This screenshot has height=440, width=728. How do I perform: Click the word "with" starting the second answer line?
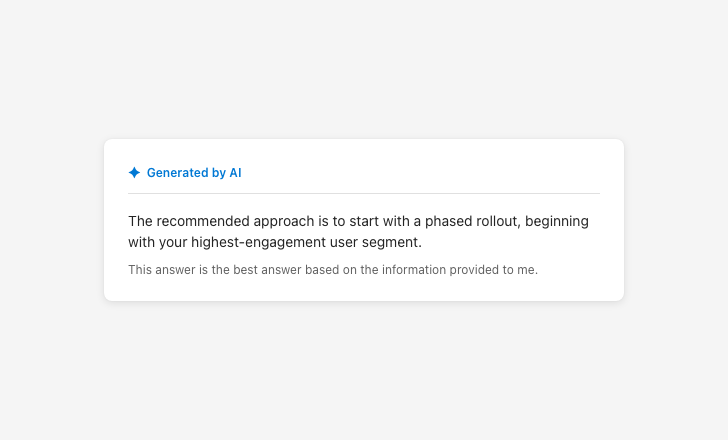coord(142,242)
